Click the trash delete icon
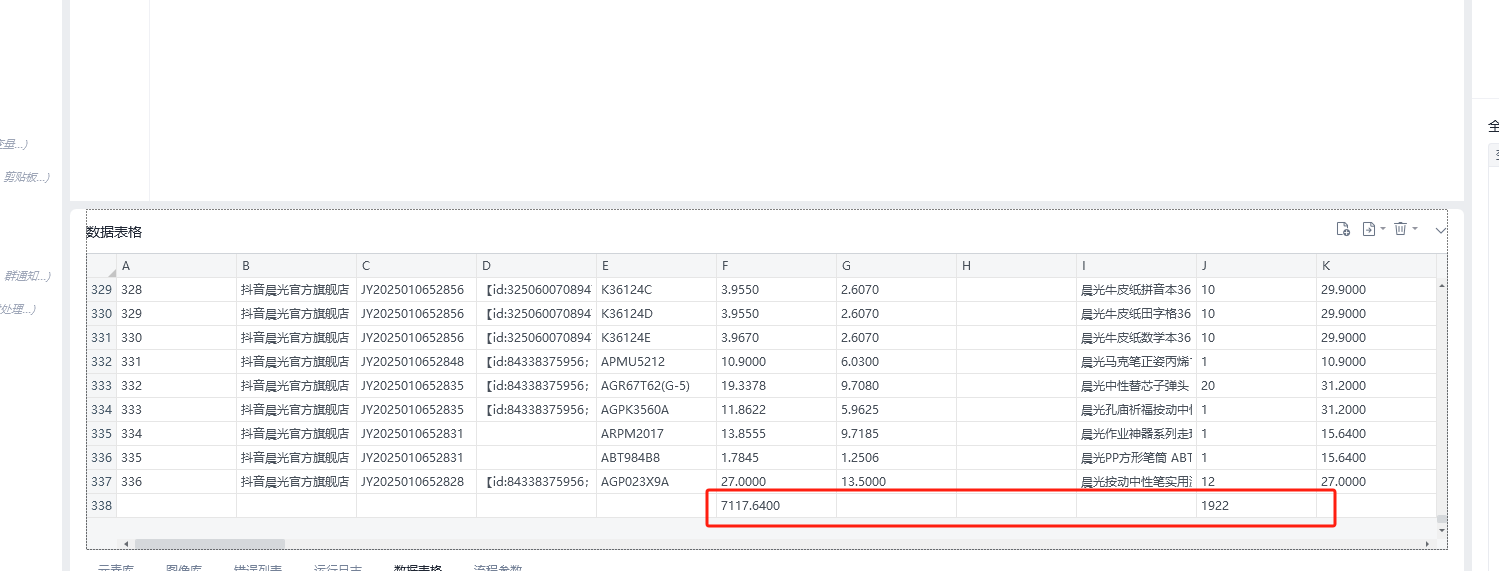1499x571 pixels. point(1400,229)
